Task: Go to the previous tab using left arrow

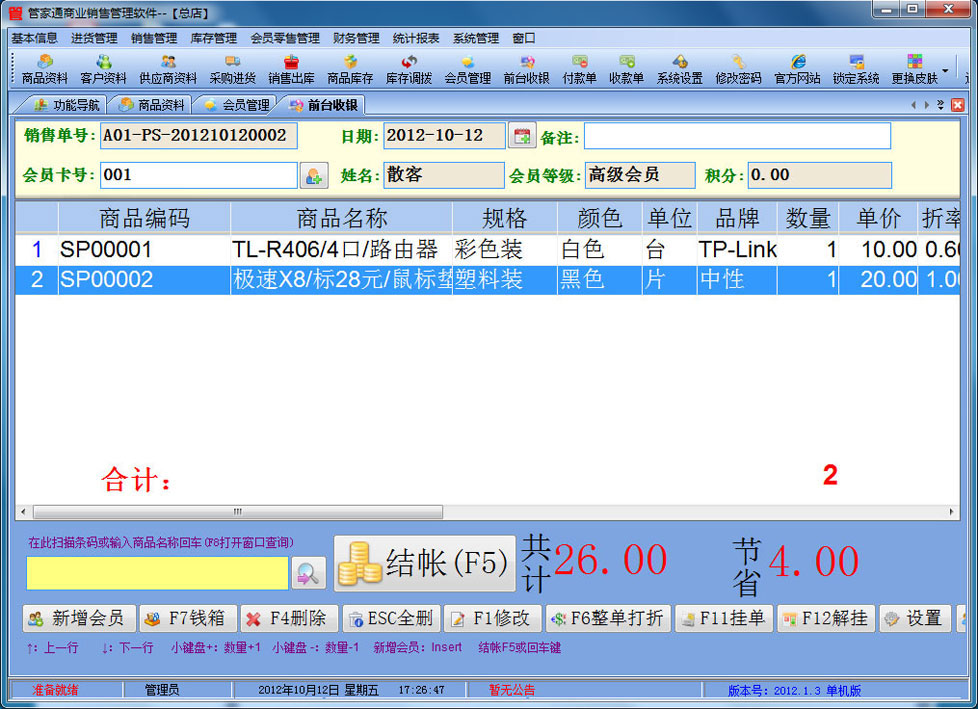Action: 914,105
